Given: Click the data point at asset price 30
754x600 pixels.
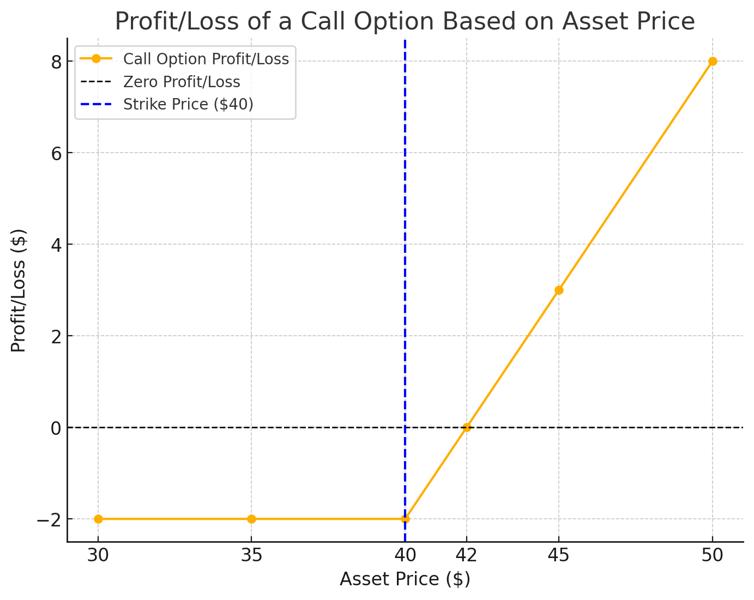Looking at the screenshot, I should click(98, 519).
